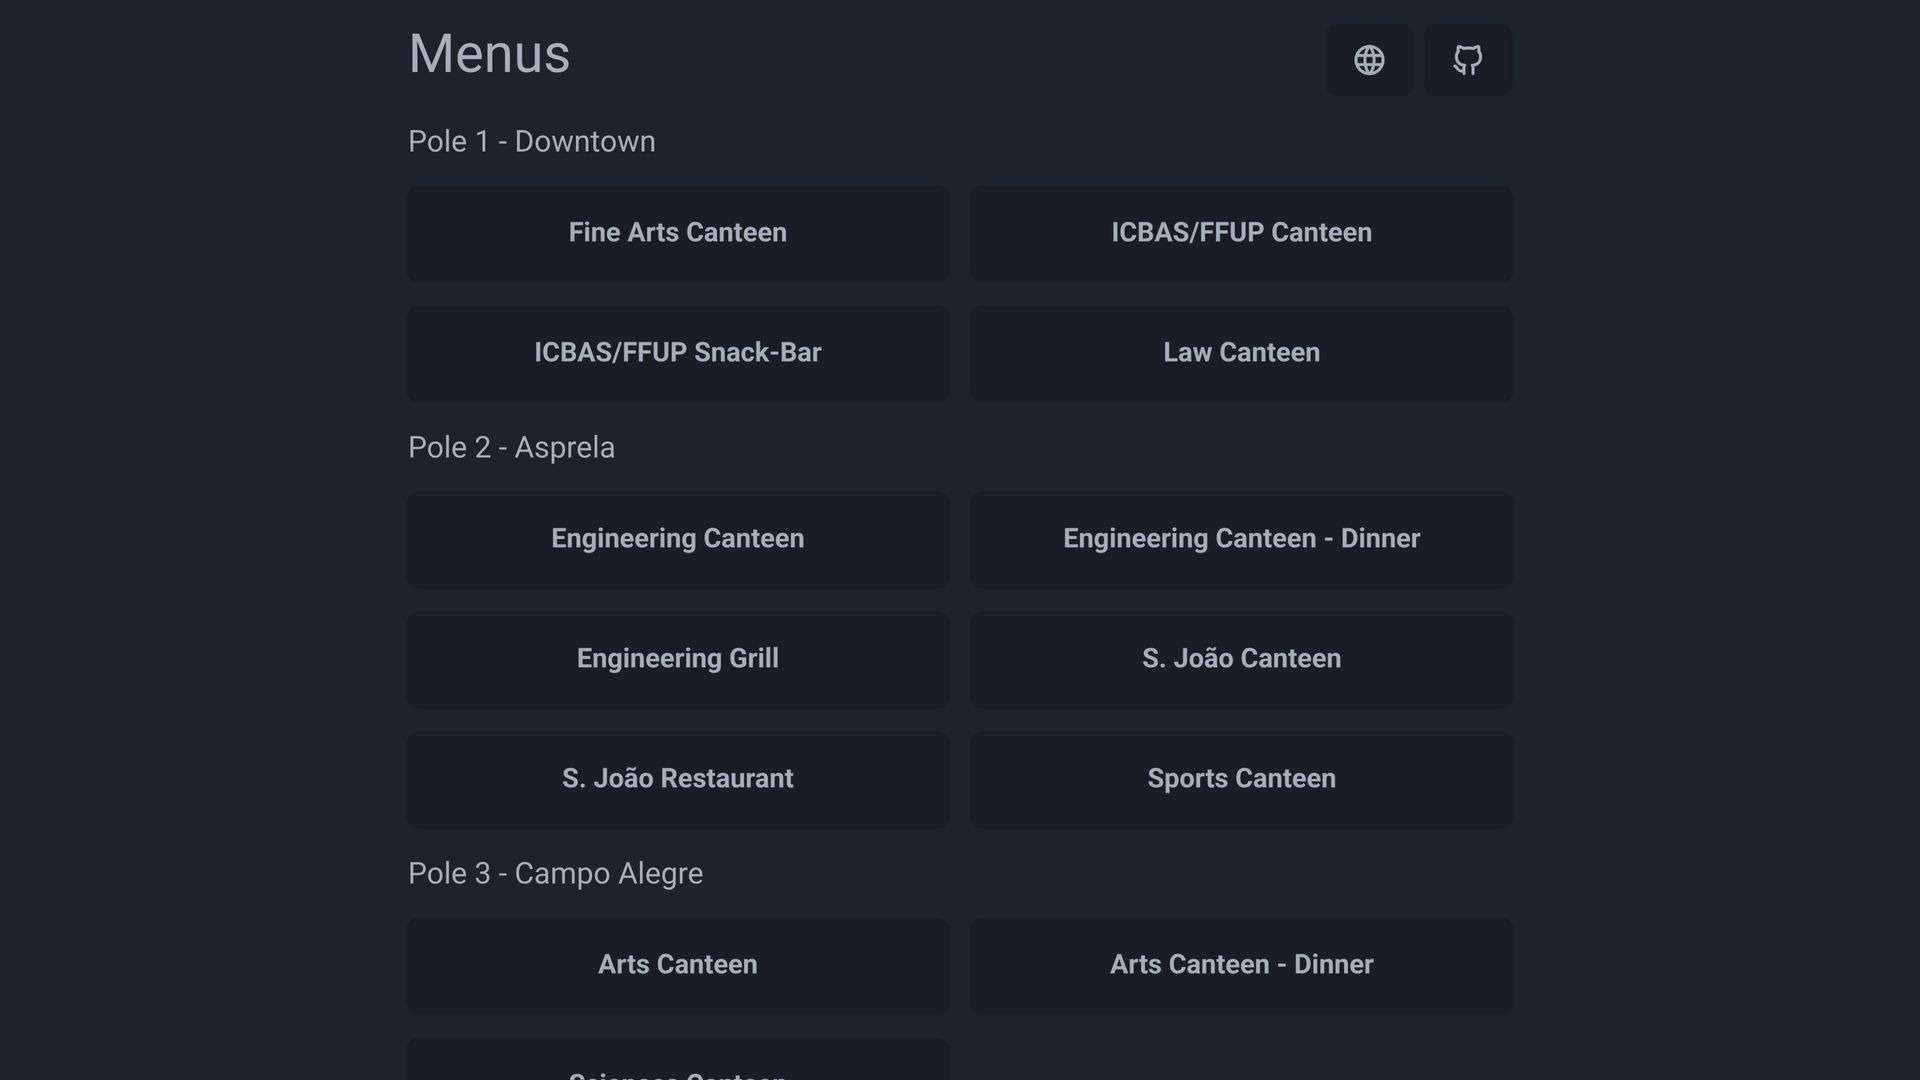1920x1080 pixels.
Task: Click the Menus page title
Action: point(489,54)
